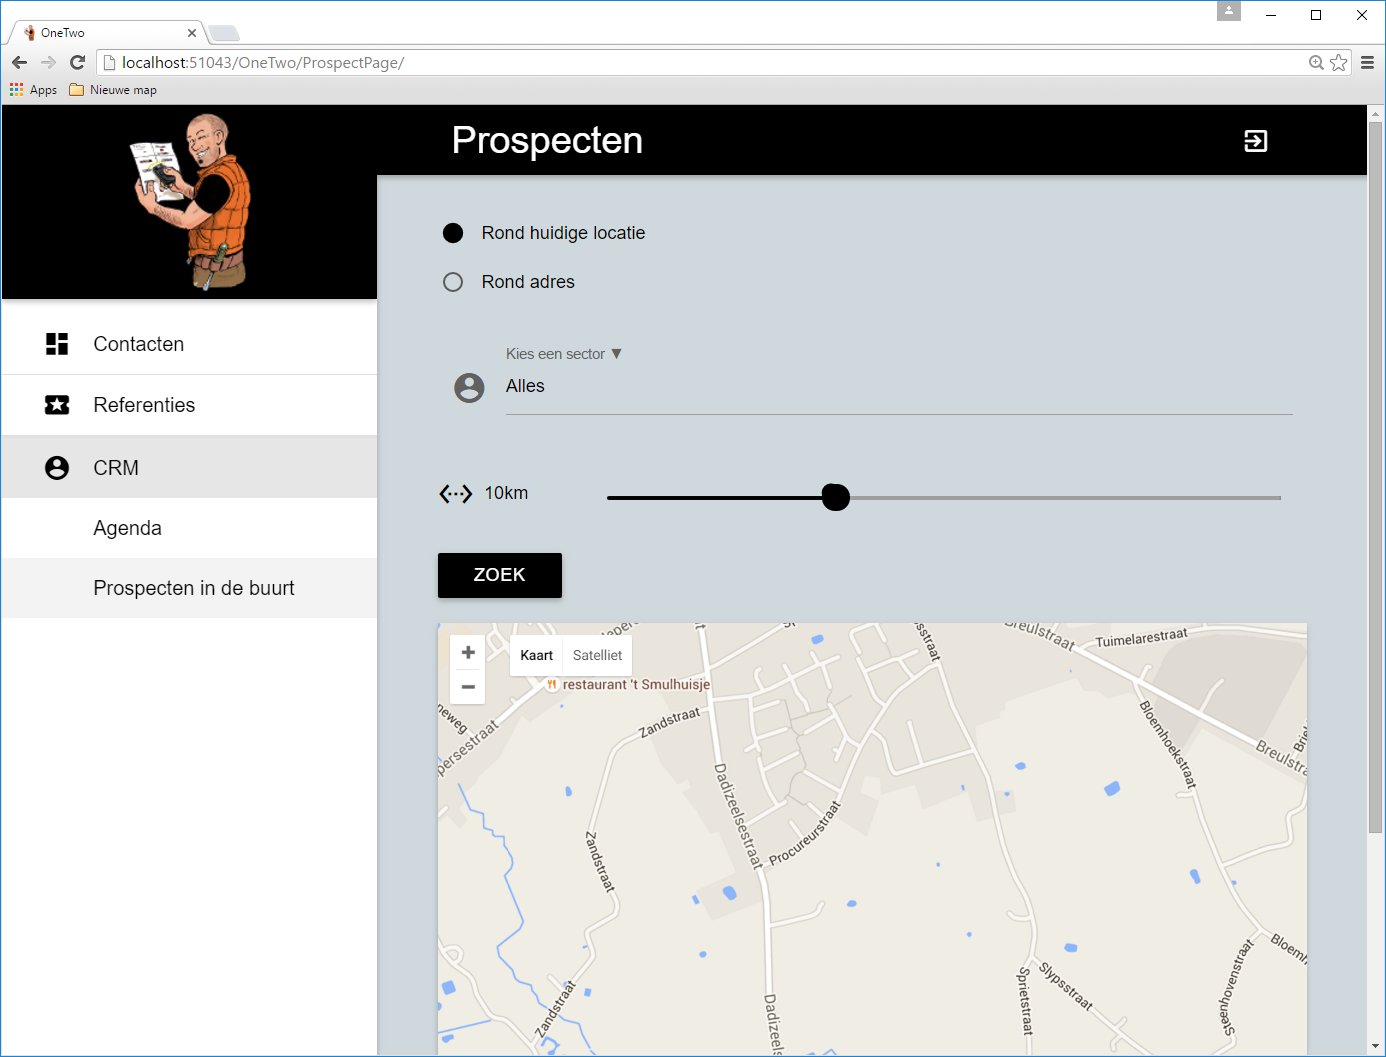Click the ZOEK button
The height and width of the screenshot is (1057, 1386).
click(500, 575)
